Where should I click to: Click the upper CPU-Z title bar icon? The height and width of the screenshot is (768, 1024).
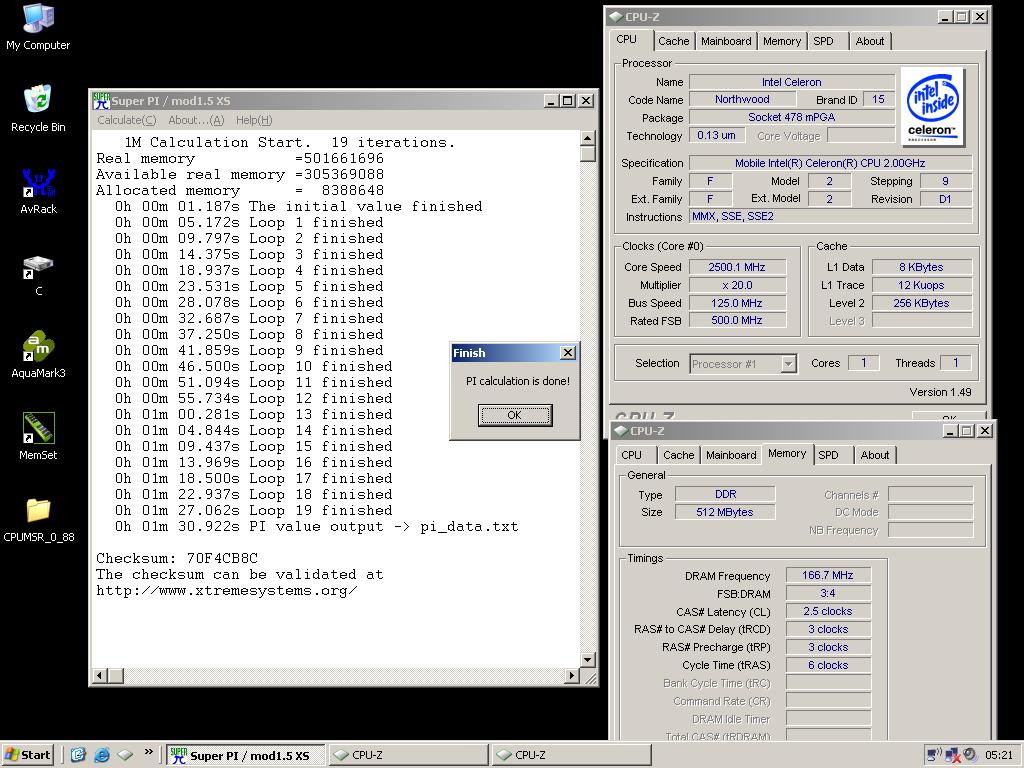616,17
